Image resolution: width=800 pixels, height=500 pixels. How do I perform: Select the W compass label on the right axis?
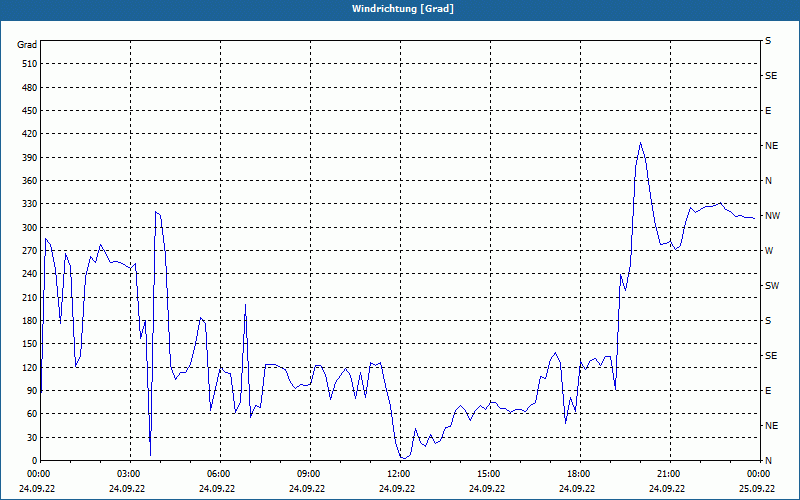(769, 251)
